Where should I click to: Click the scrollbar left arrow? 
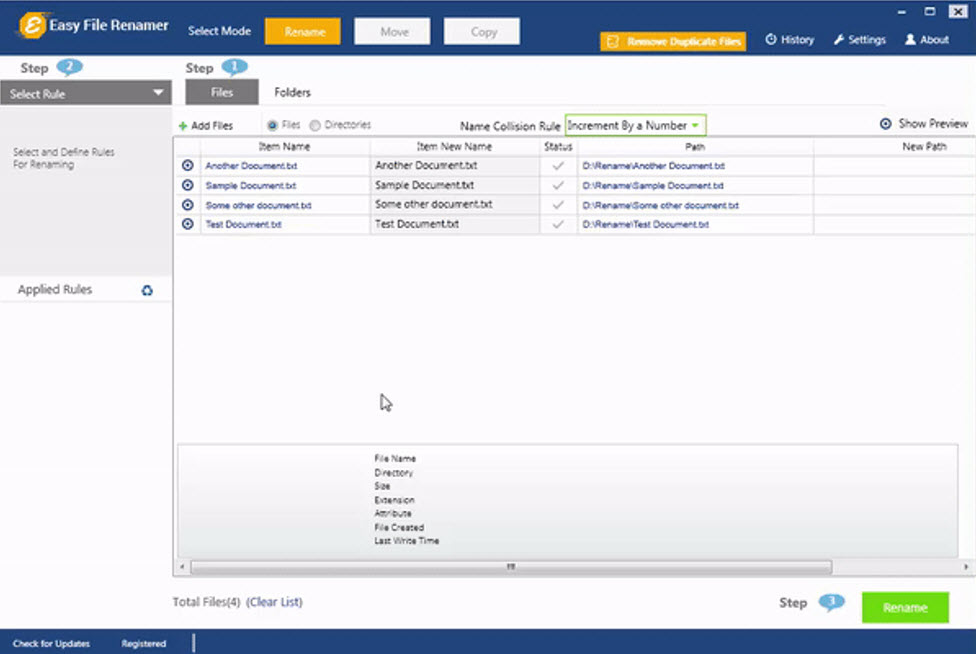[182, 567]
